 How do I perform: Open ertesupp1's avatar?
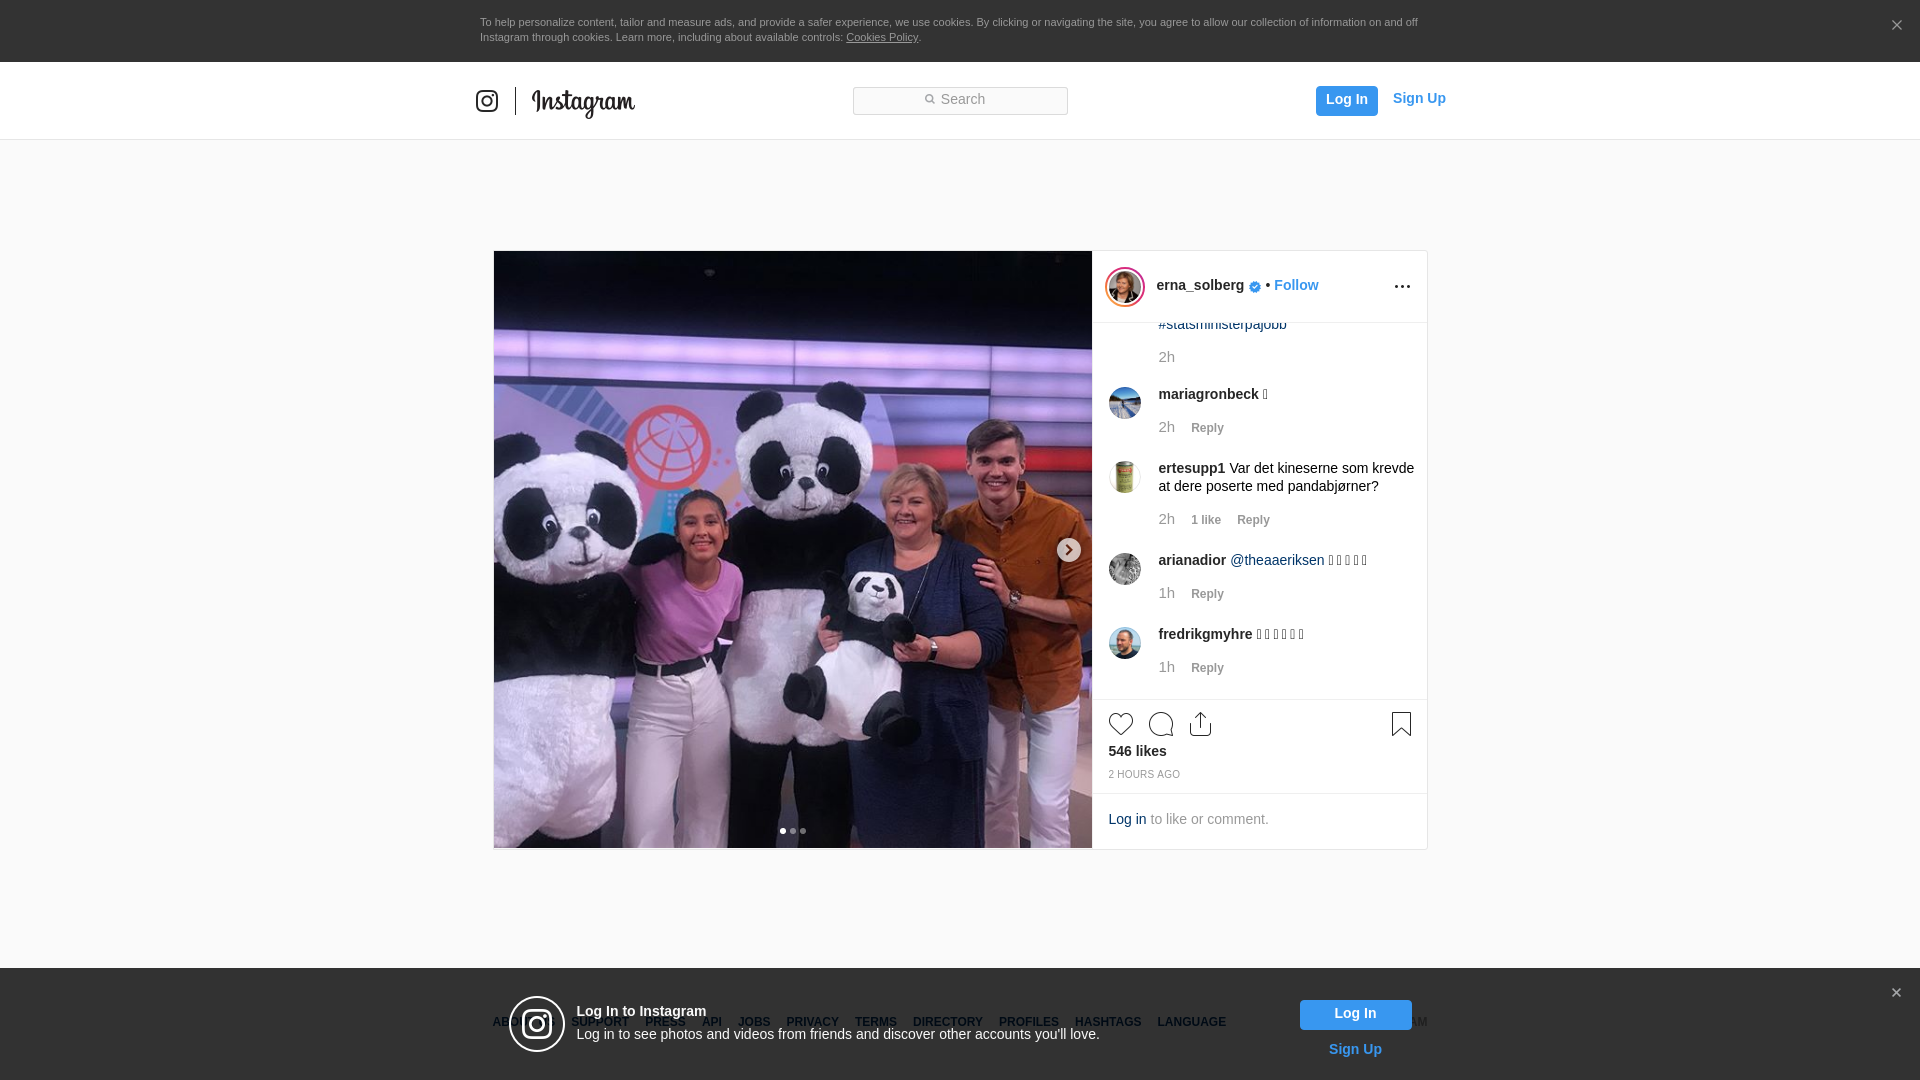point(1124,477)
